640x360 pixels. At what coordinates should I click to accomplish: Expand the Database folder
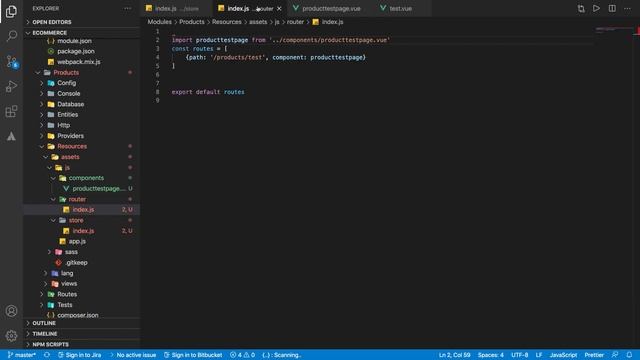[x=82, y=104]
